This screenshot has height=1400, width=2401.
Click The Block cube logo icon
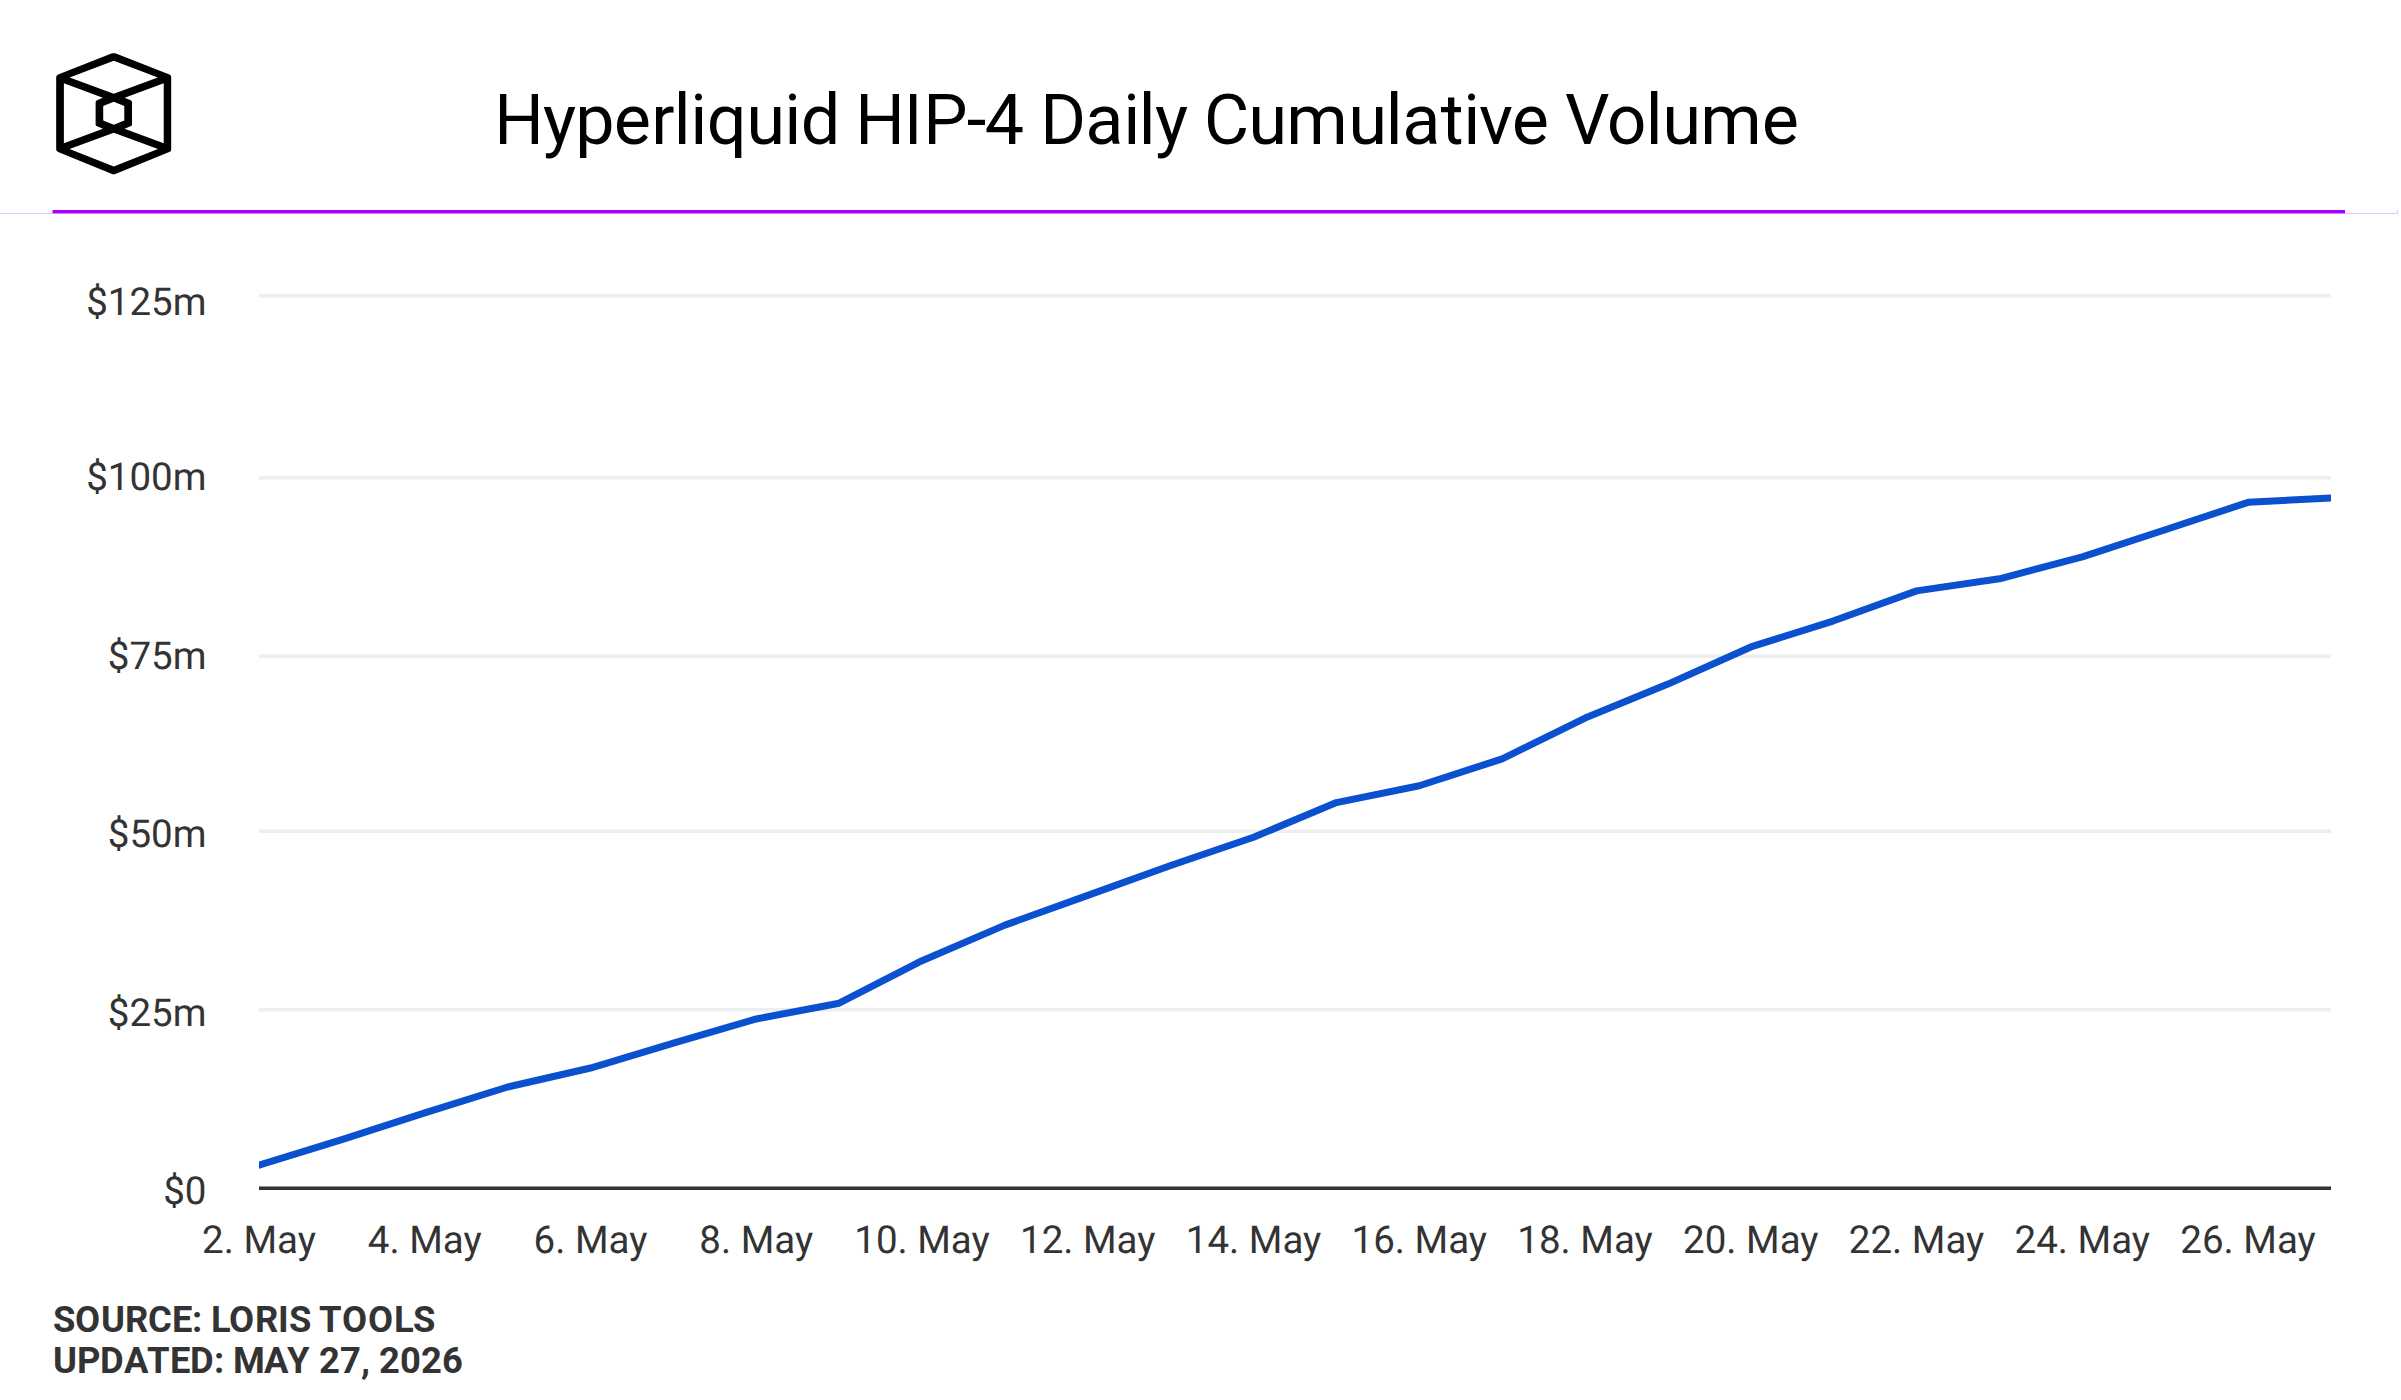pos(113,113)
